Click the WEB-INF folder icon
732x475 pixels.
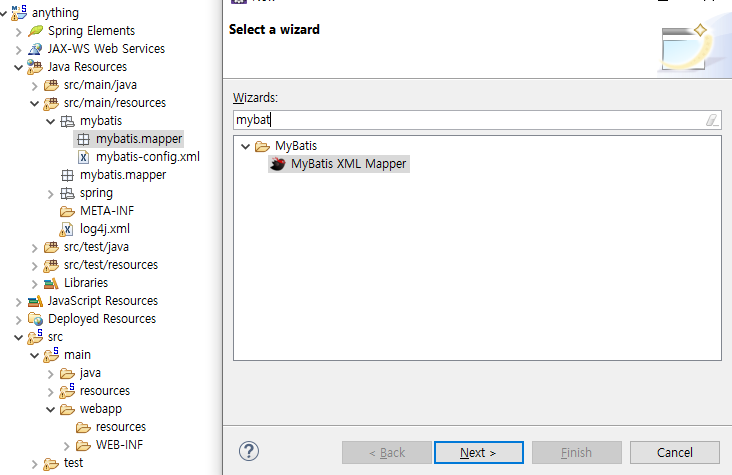(83, 445)
